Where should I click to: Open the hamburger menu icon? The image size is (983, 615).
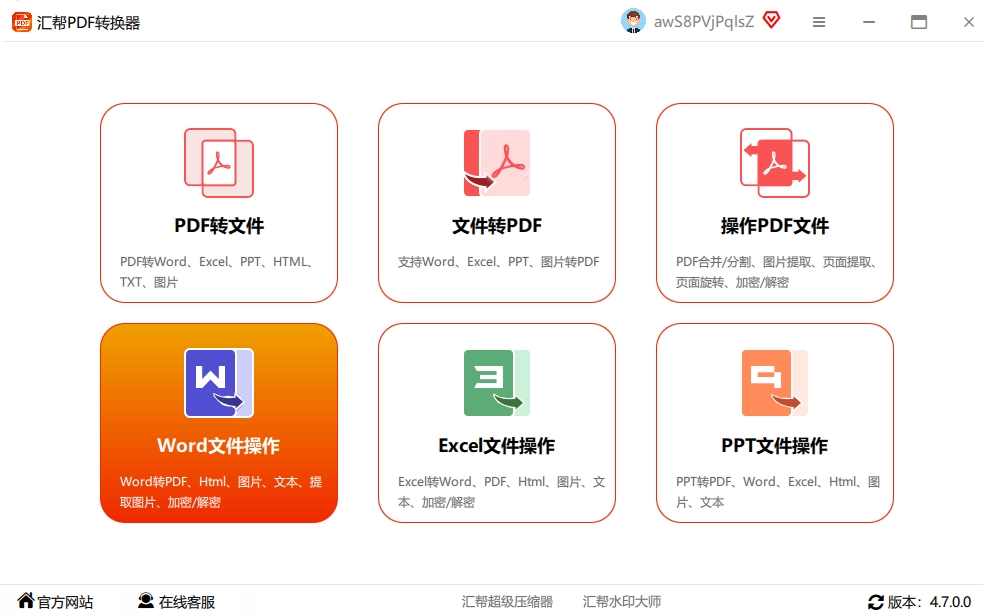point(819,22)
